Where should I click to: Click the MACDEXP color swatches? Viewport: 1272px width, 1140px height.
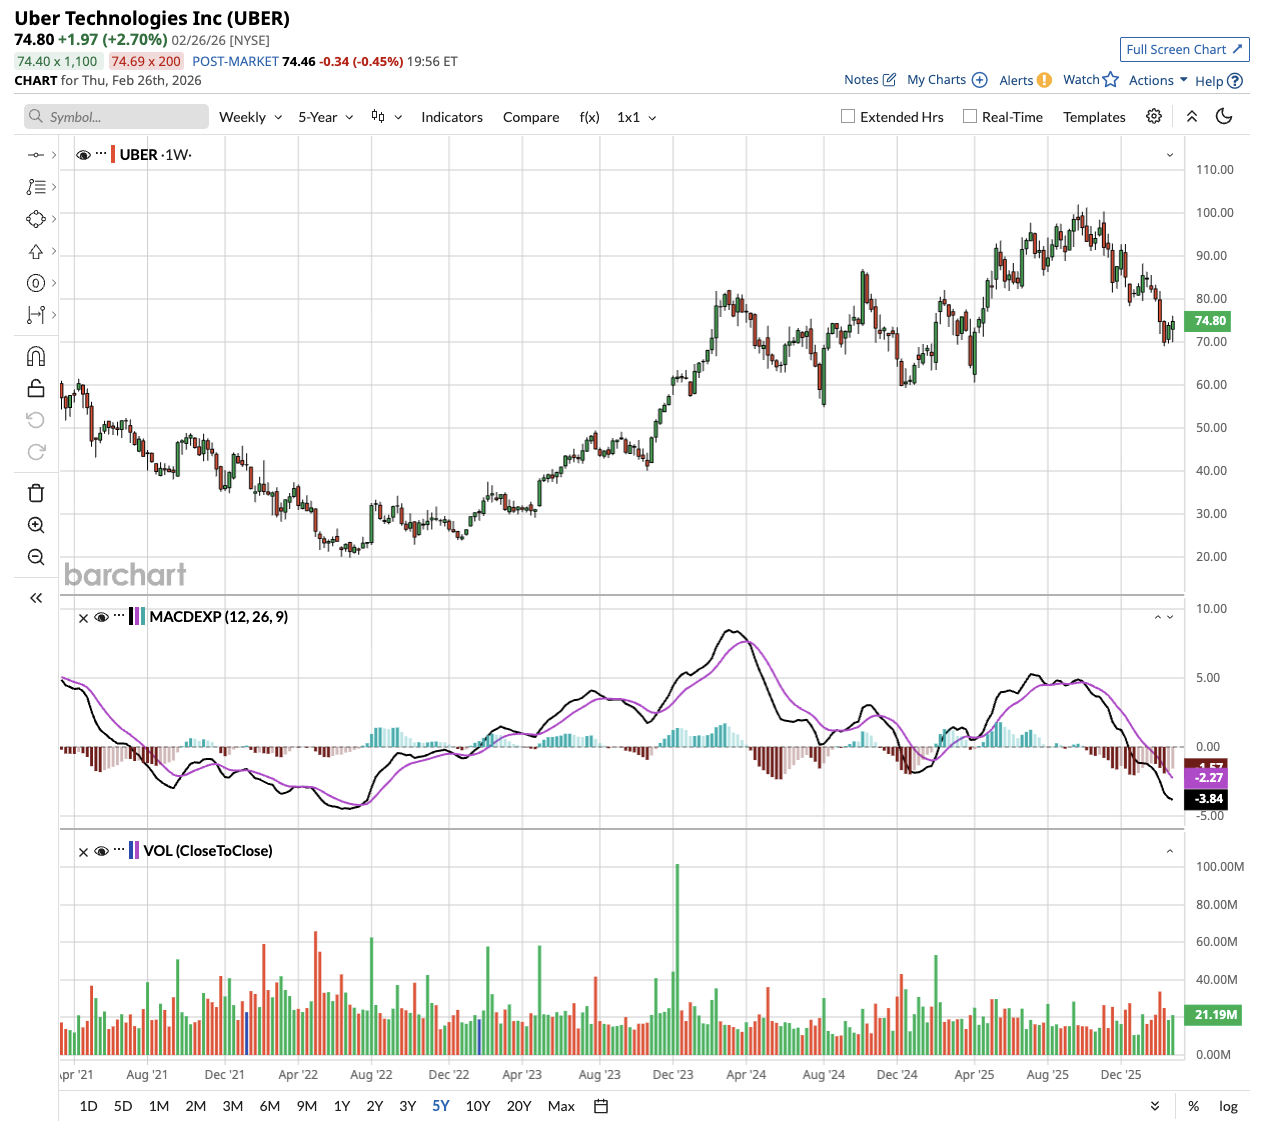tap(137, 617)
